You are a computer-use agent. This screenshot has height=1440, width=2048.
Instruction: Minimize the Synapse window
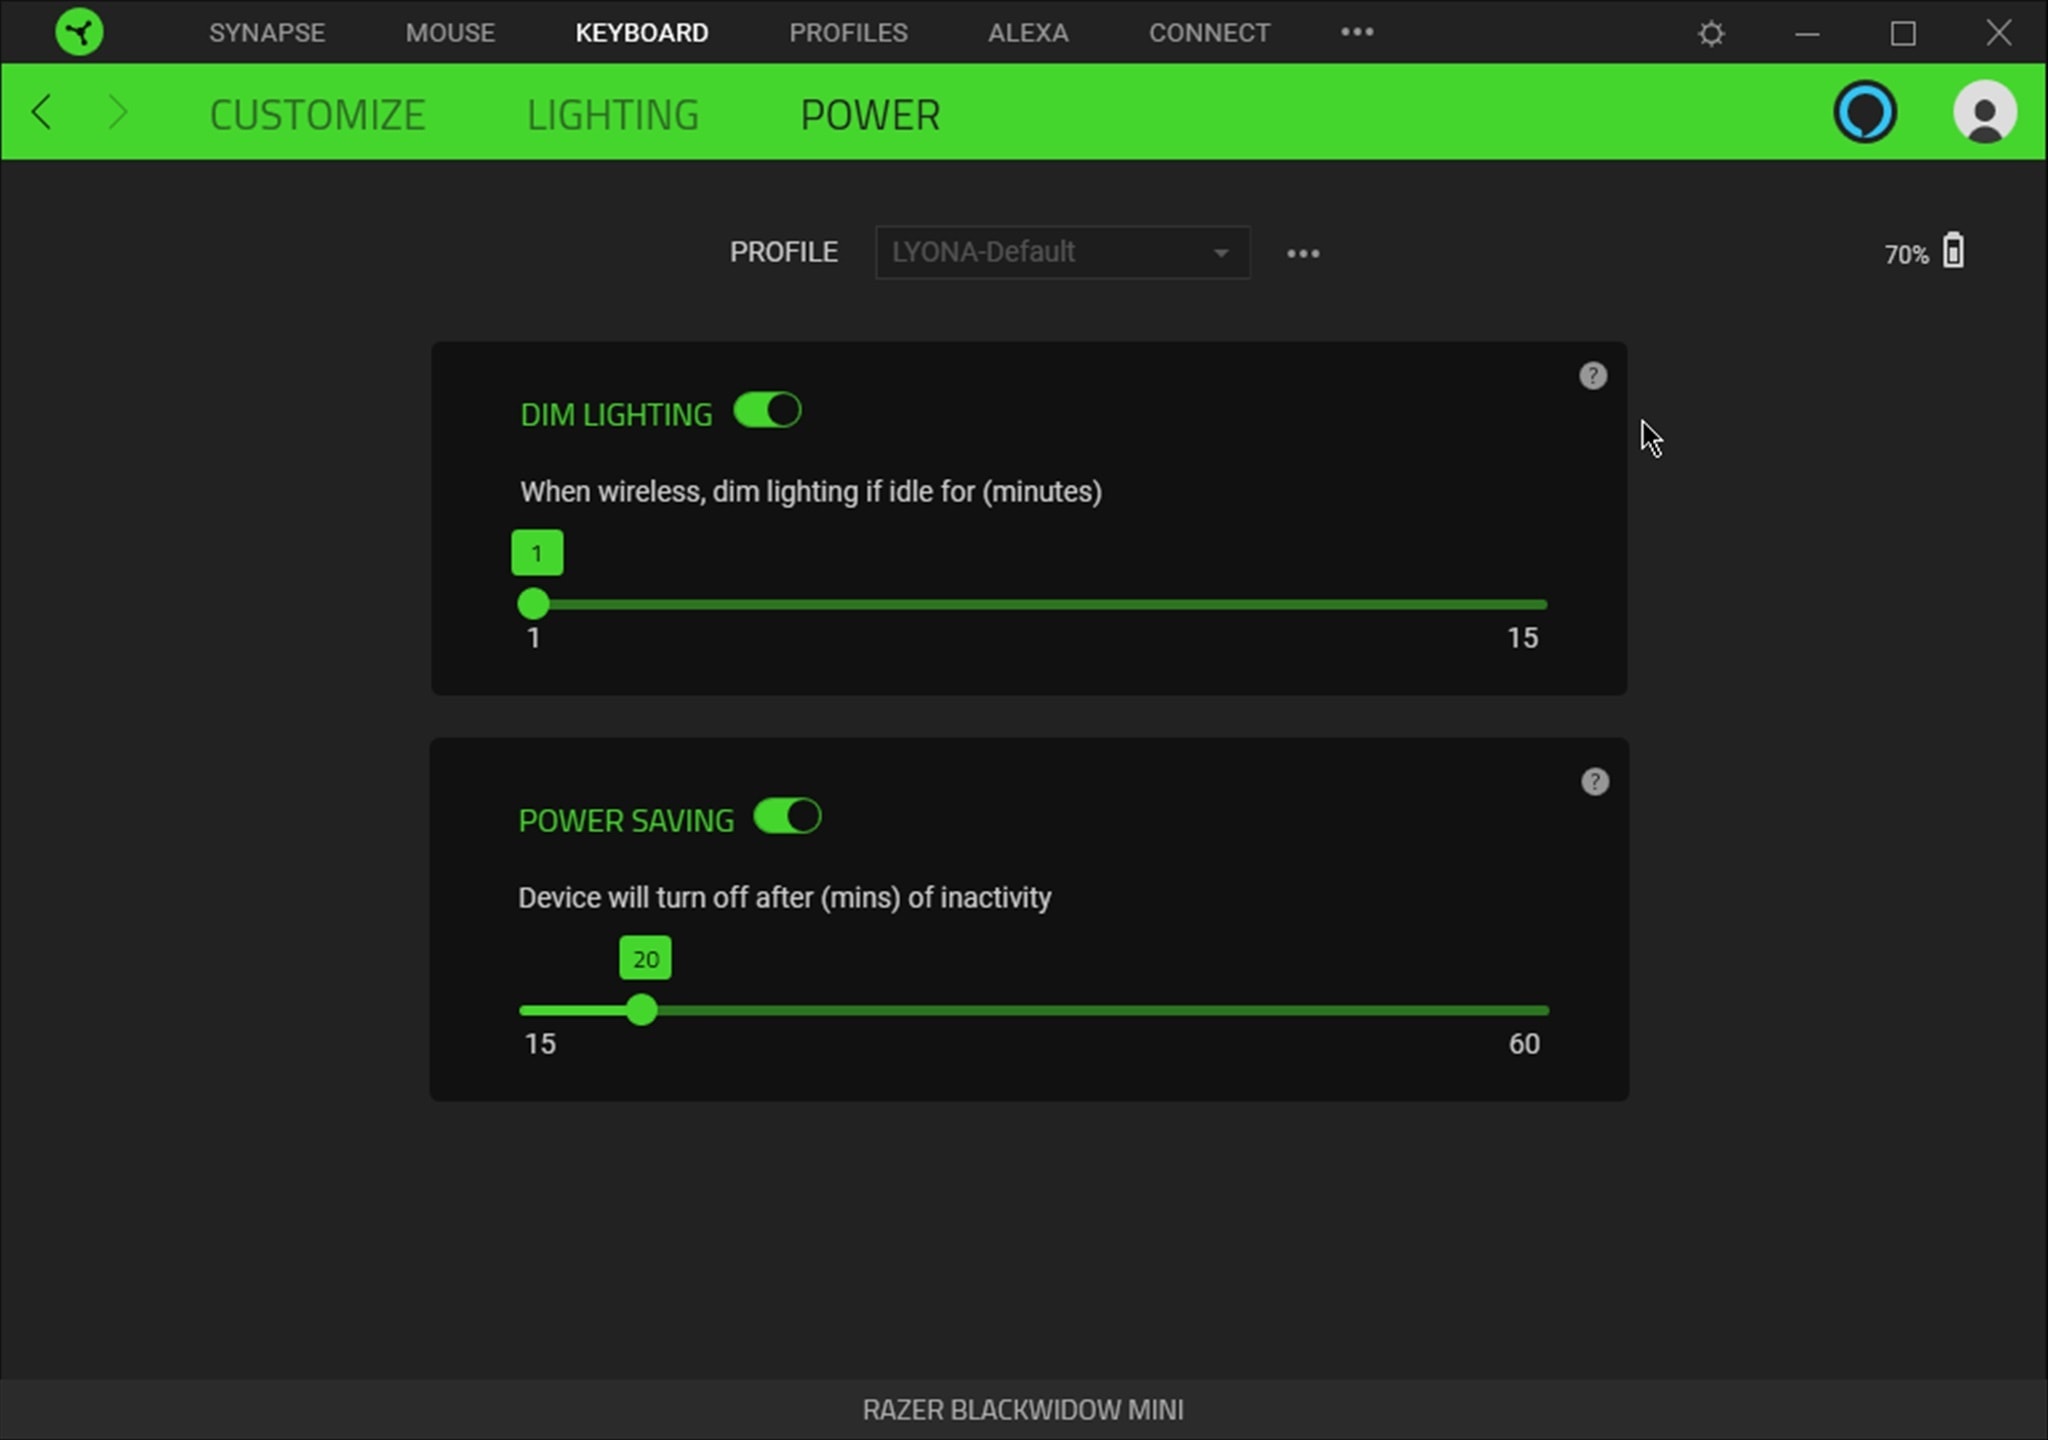coord(1807,34)
